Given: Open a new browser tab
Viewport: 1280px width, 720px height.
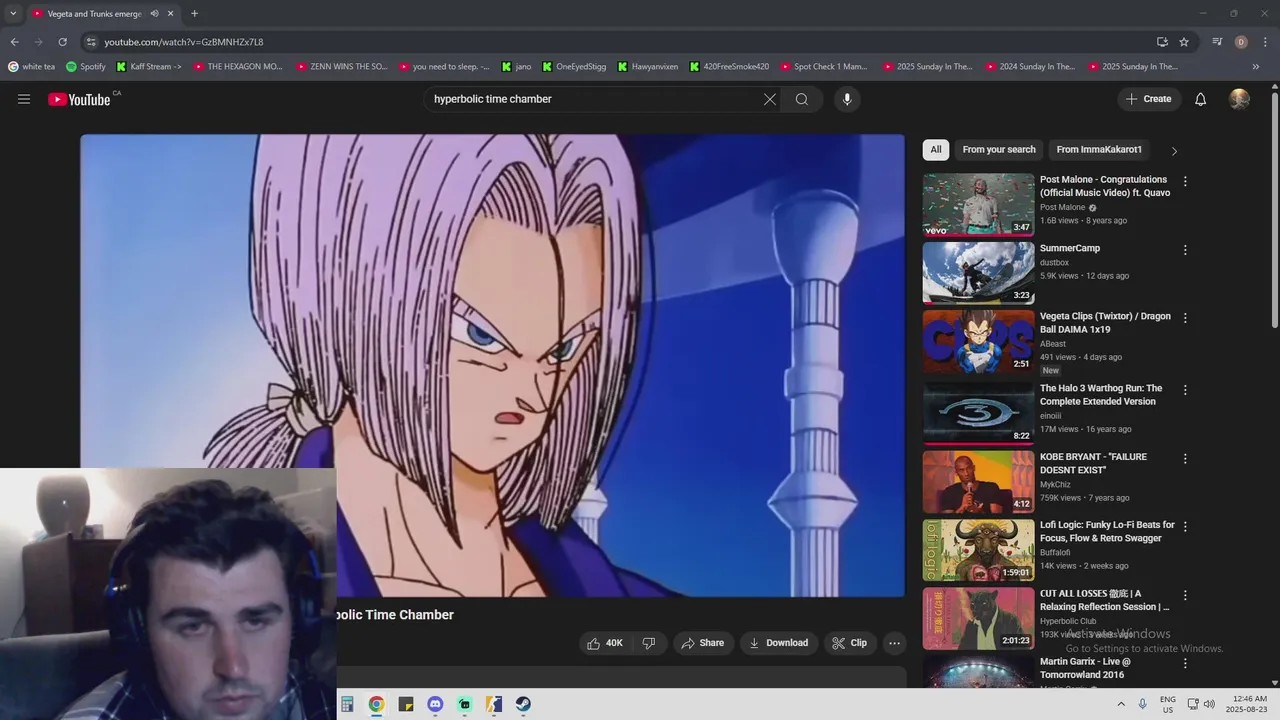Looking at the screenshot, I should (x=194, y=14).
